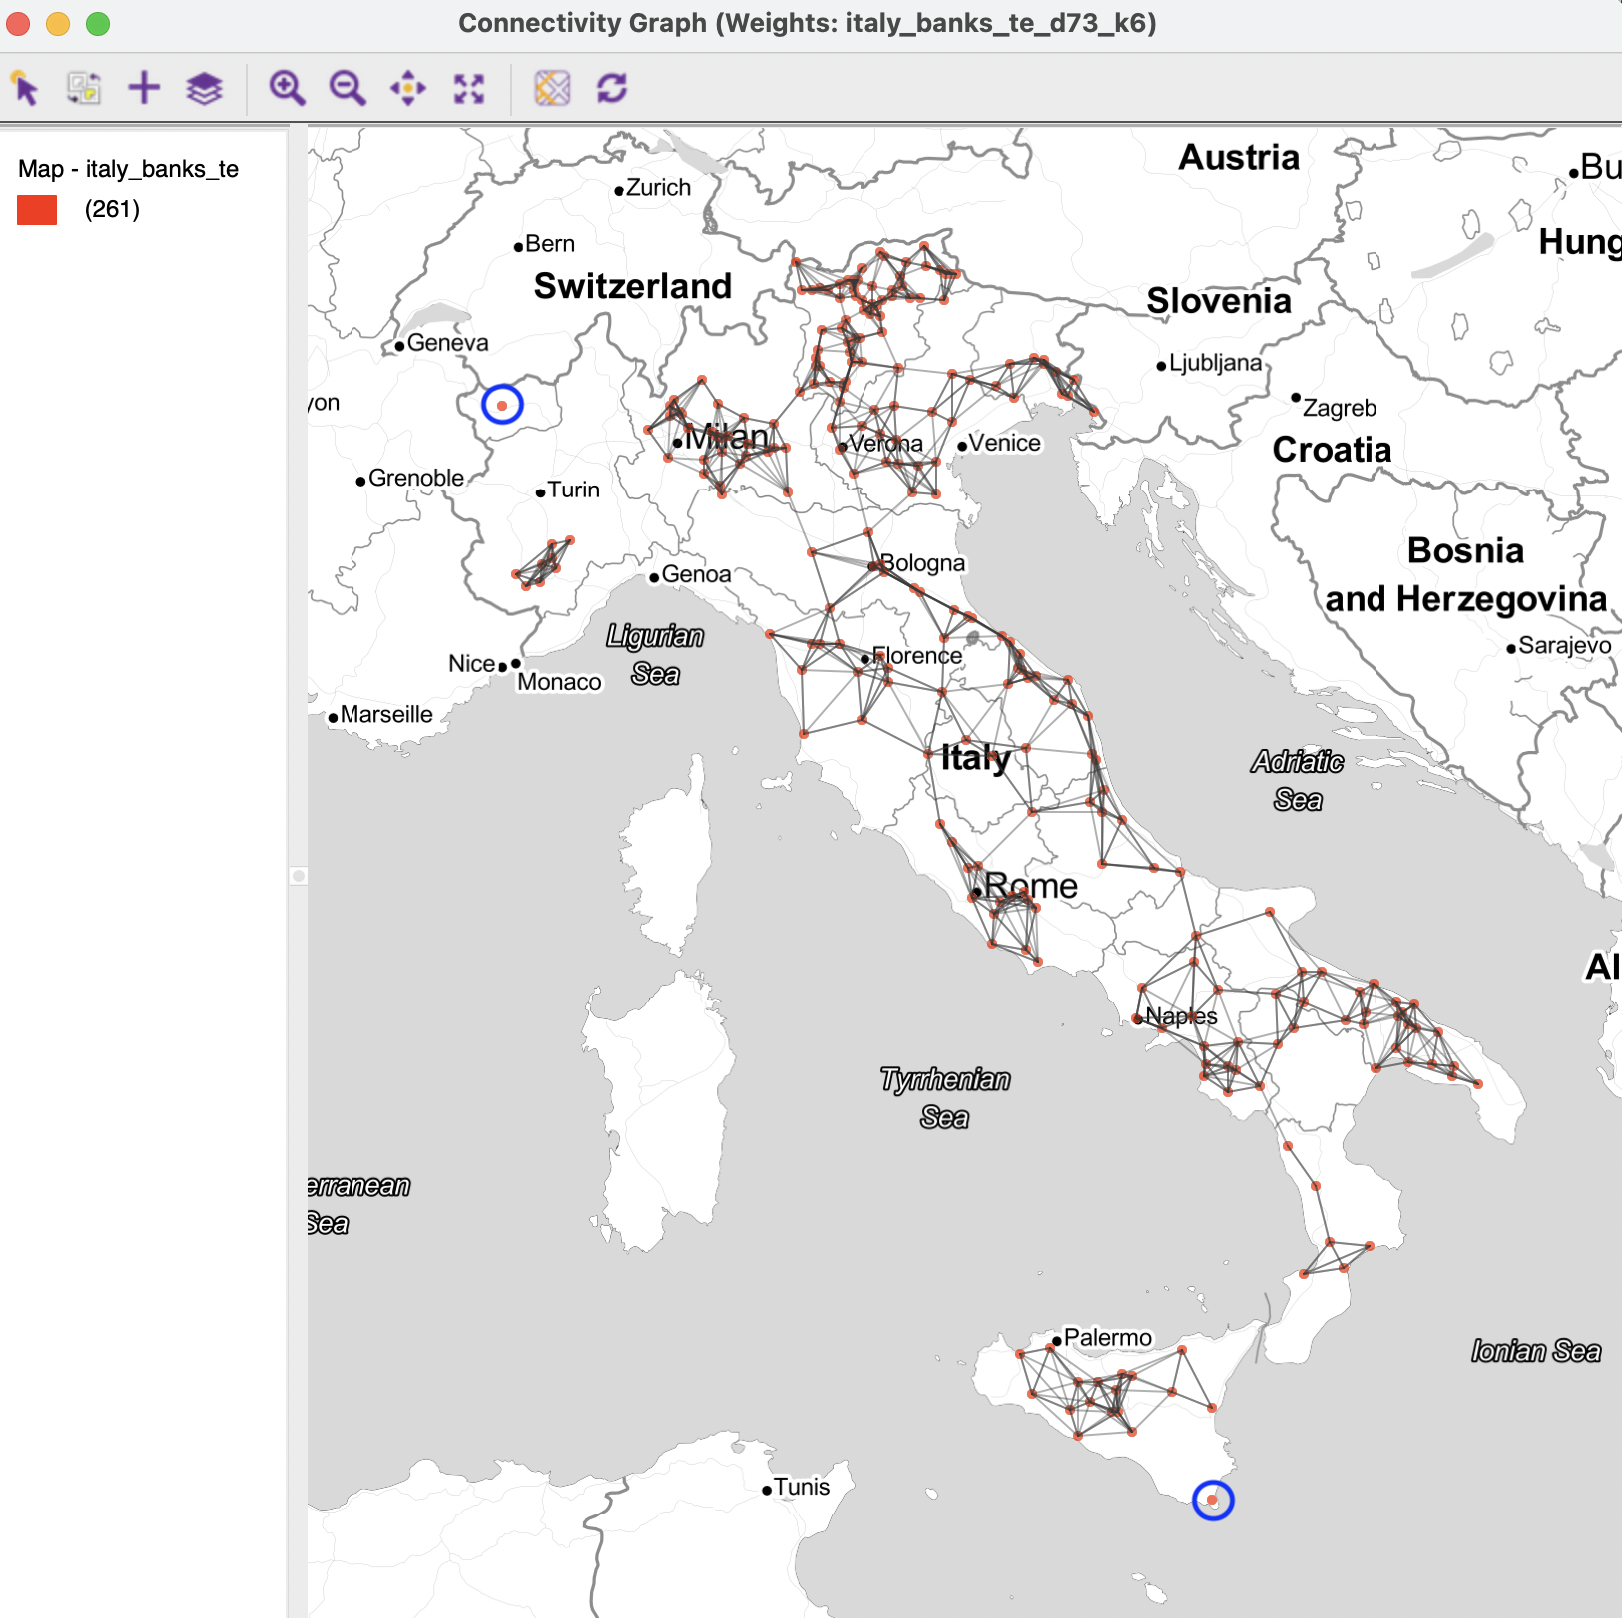
Task: Click the 'Ionian Sea' label
Action: [1536, 1352]
